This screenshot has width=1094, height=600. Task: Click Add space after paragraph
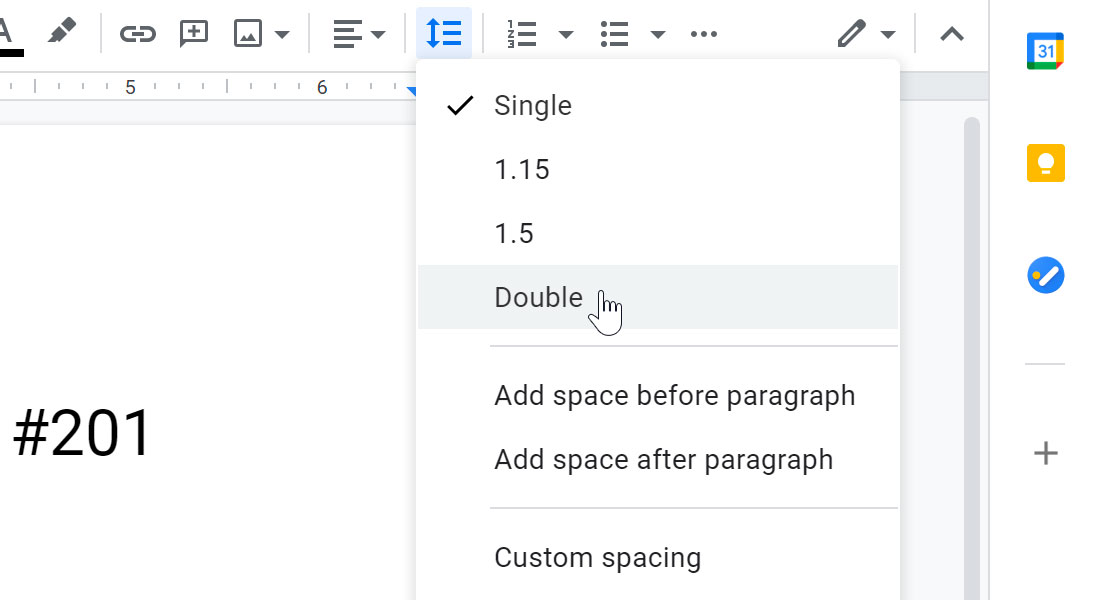click(x=663, y=459)
